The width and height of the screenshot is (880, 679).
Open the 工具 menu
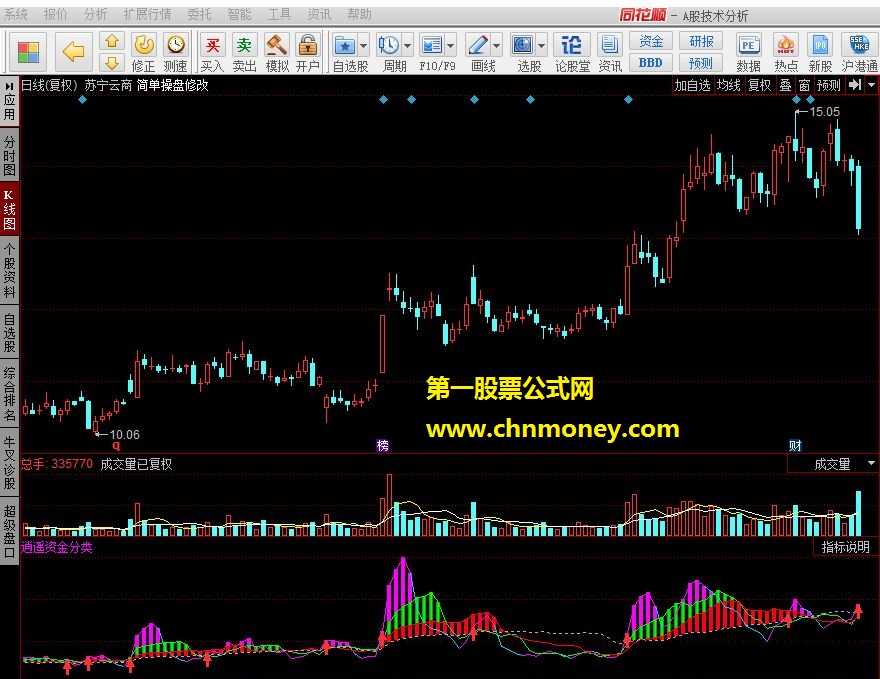tap(279, 14)
